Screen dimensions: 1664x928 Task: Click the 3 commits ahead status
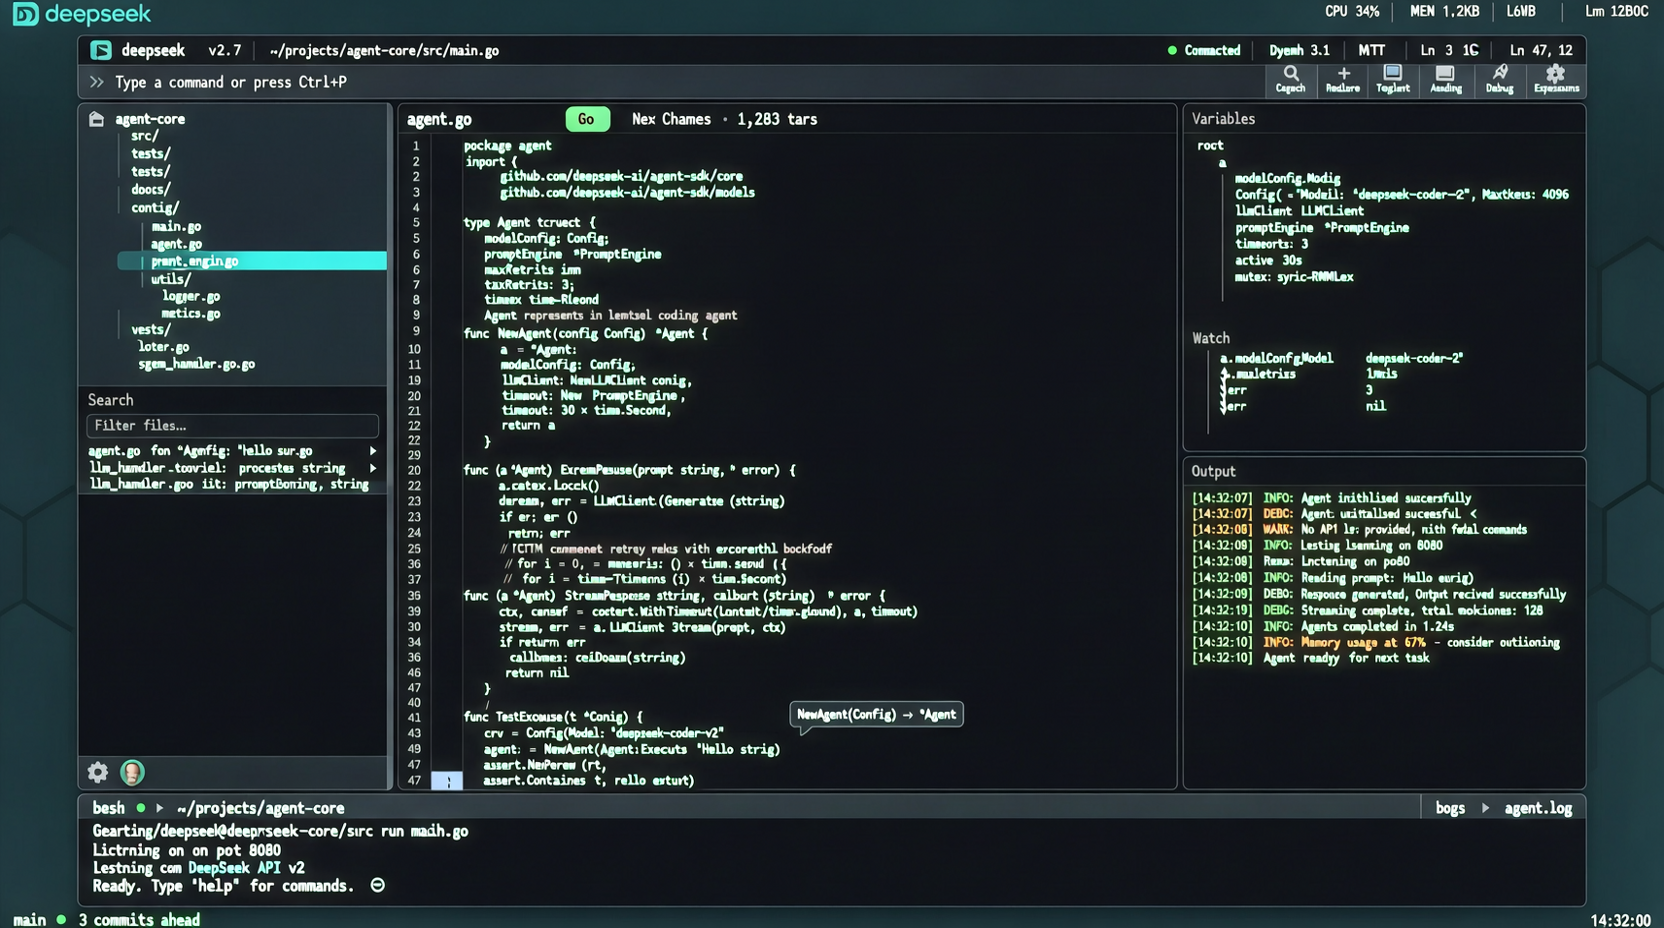tap(139, 919)
